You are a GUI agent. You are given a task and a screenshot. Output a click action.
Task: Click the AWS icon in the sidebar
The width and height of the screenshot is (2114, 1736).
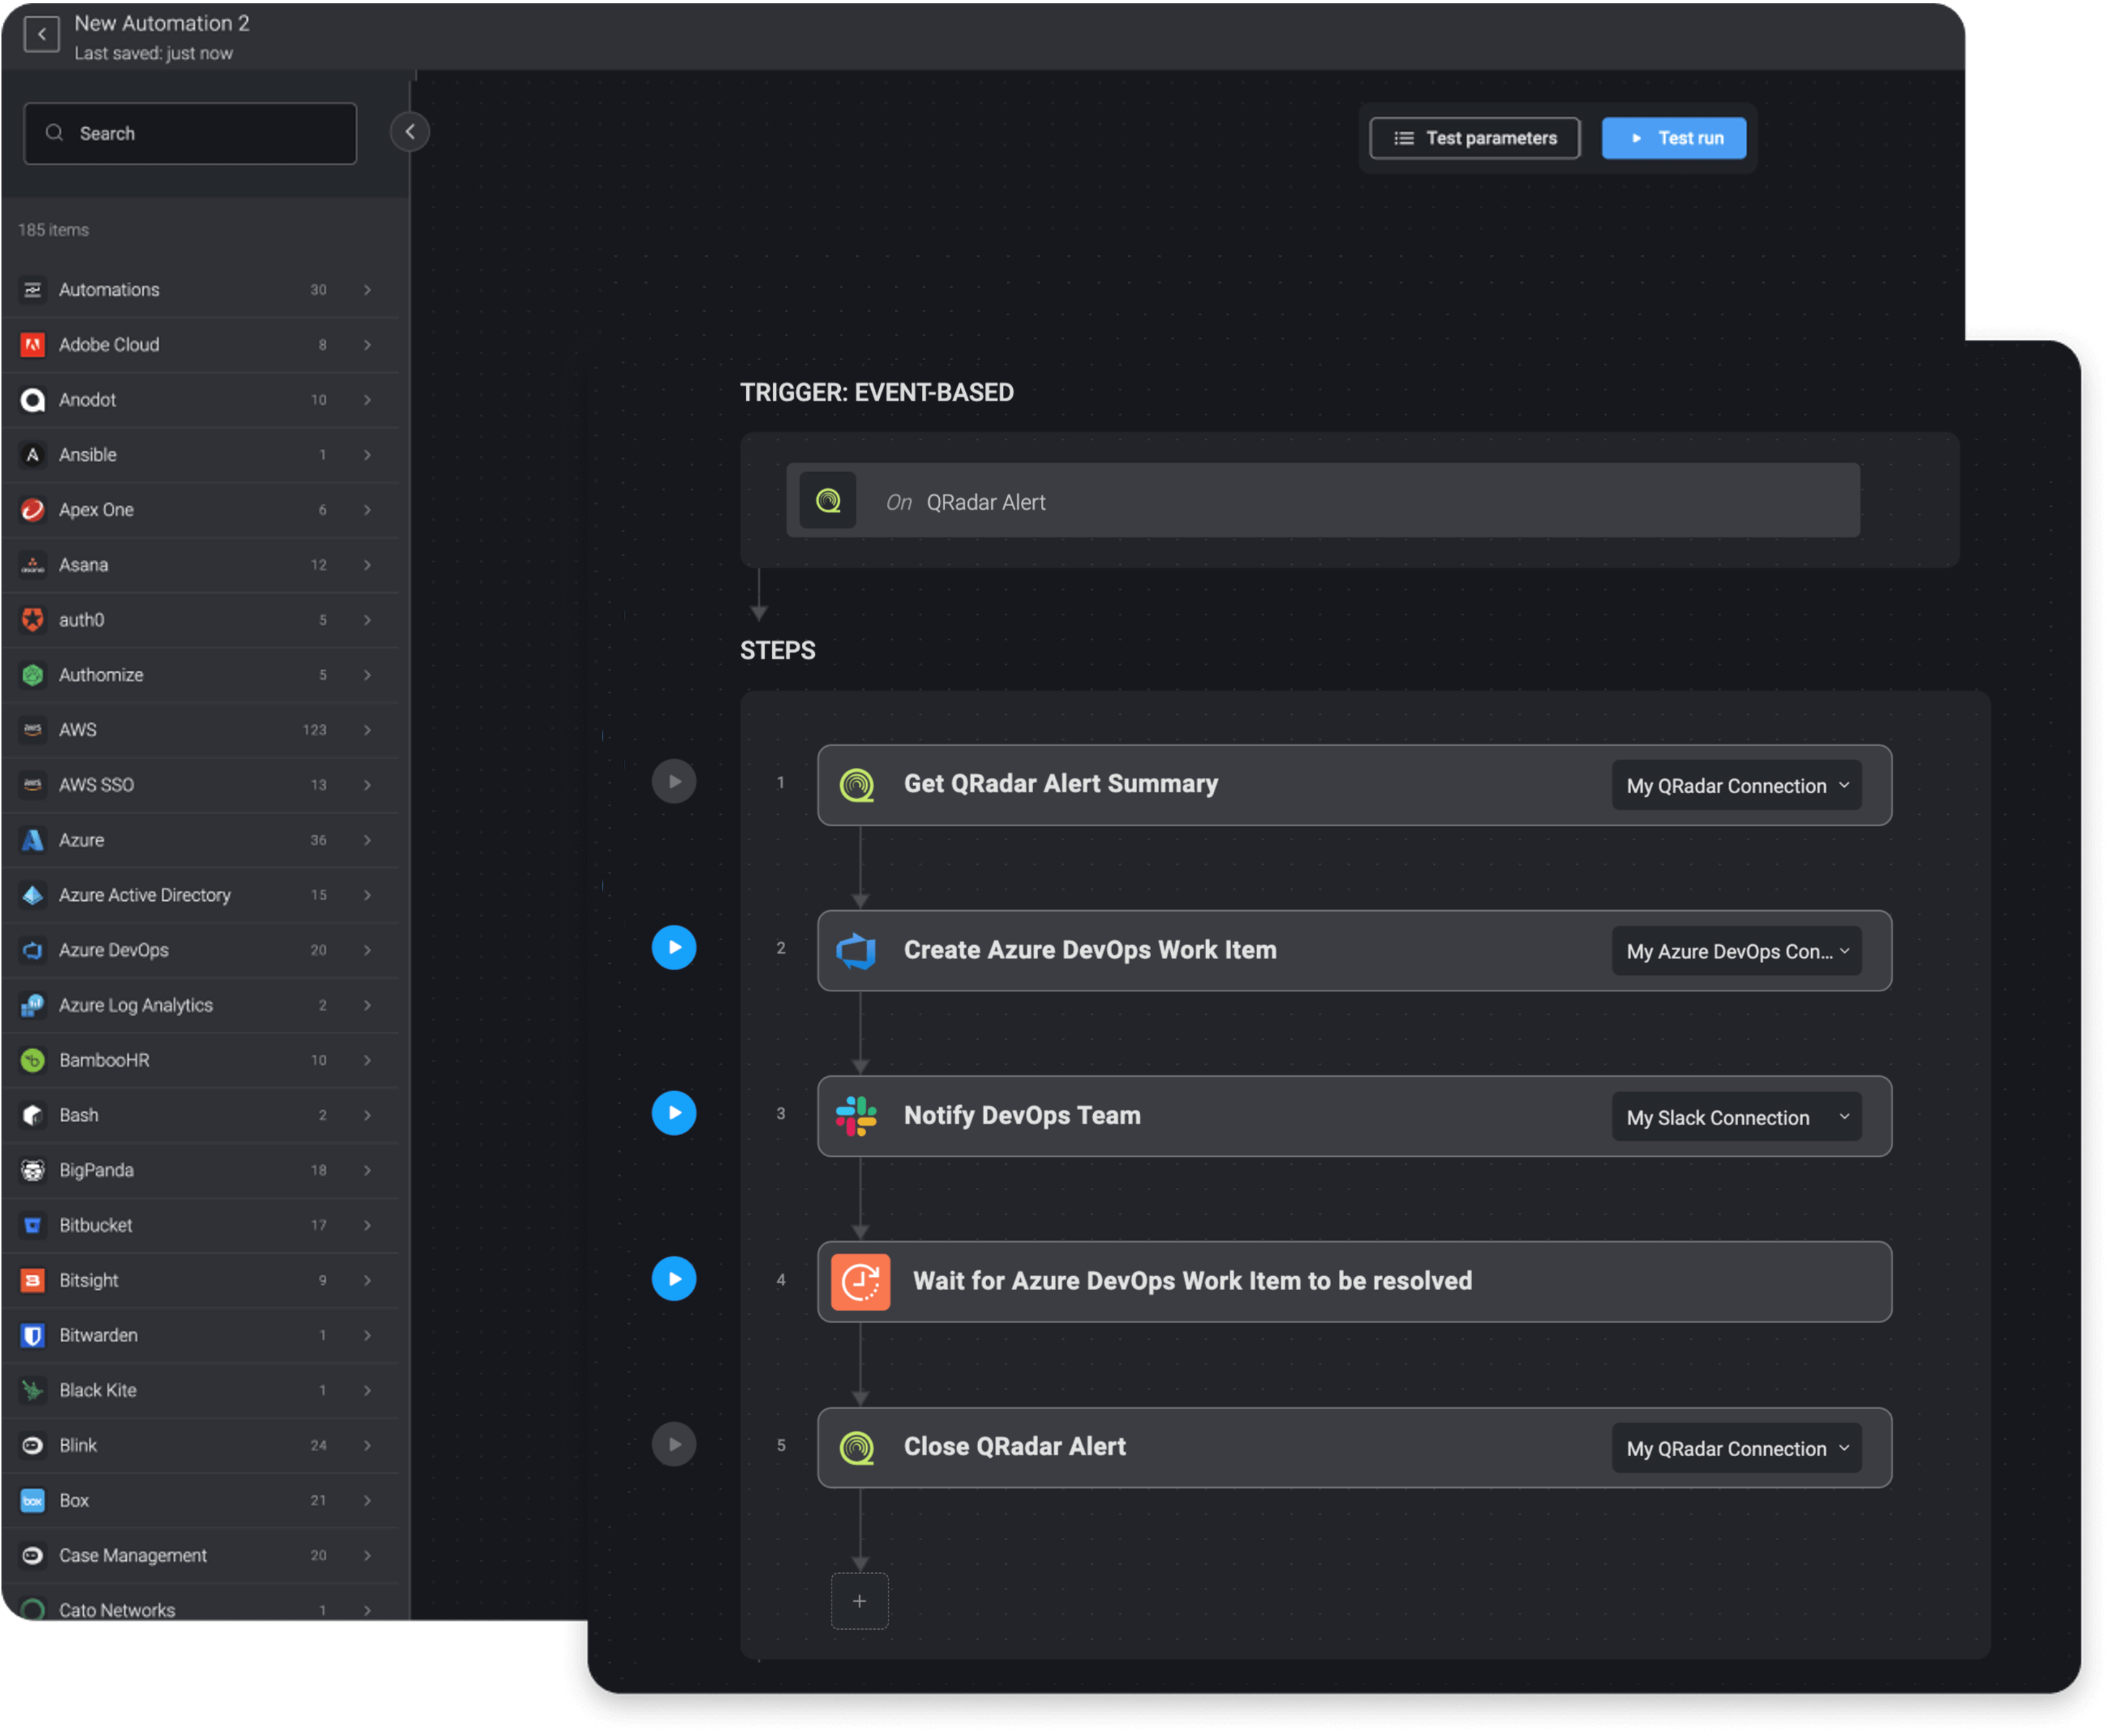pyautogui.click(x=32, y=729)
